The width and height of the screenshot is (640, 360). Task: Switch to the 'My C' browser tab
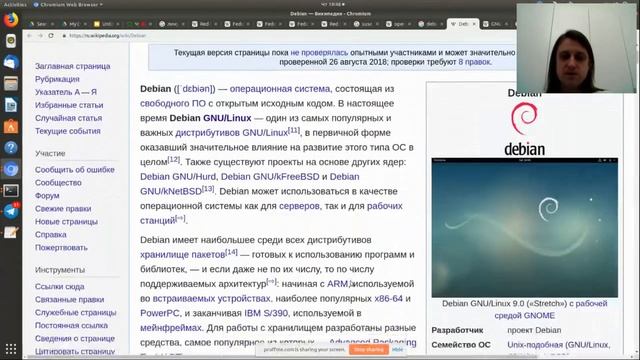coord(74,24)
